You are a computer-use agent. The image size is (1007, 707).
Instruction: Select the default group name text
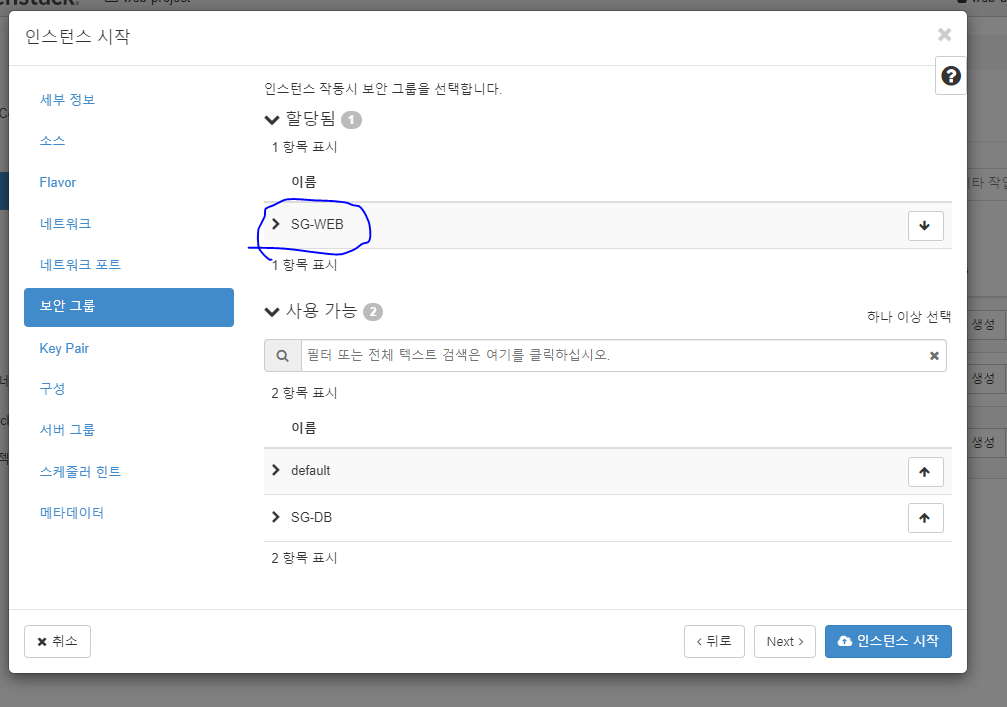pyautogui.click(x=310, y=470)
